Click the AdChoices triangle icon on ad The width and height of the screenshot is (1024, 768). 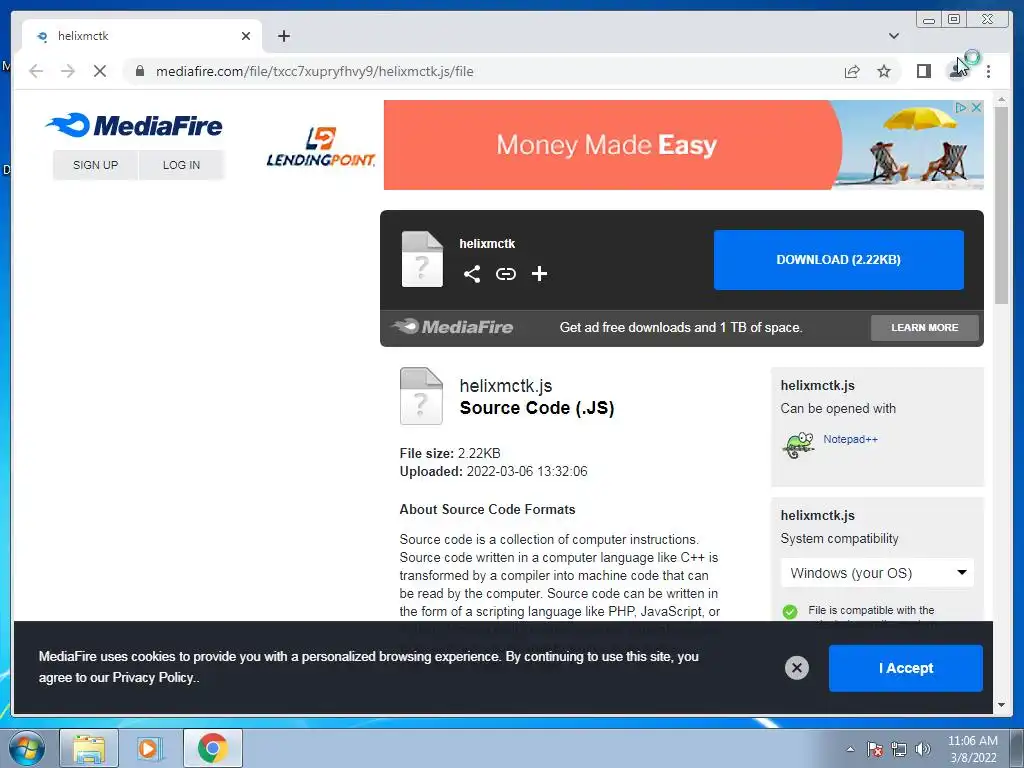point(961,107)
